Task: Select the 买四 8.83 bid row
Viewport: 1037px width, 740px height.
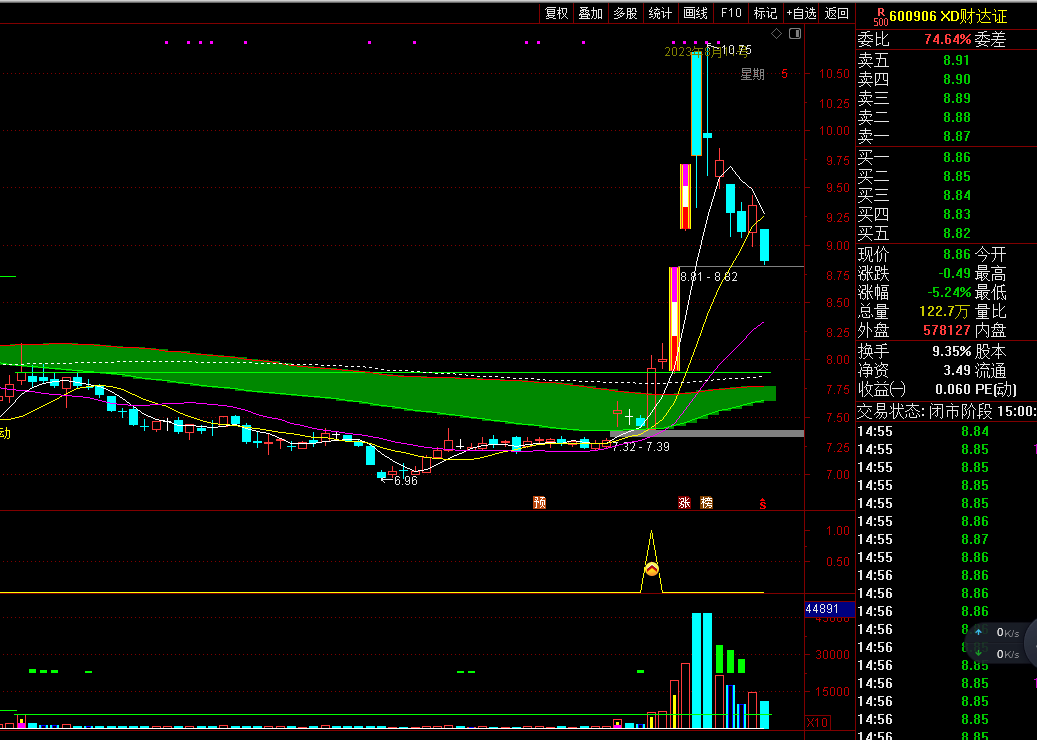Action: tap(946, 215)
